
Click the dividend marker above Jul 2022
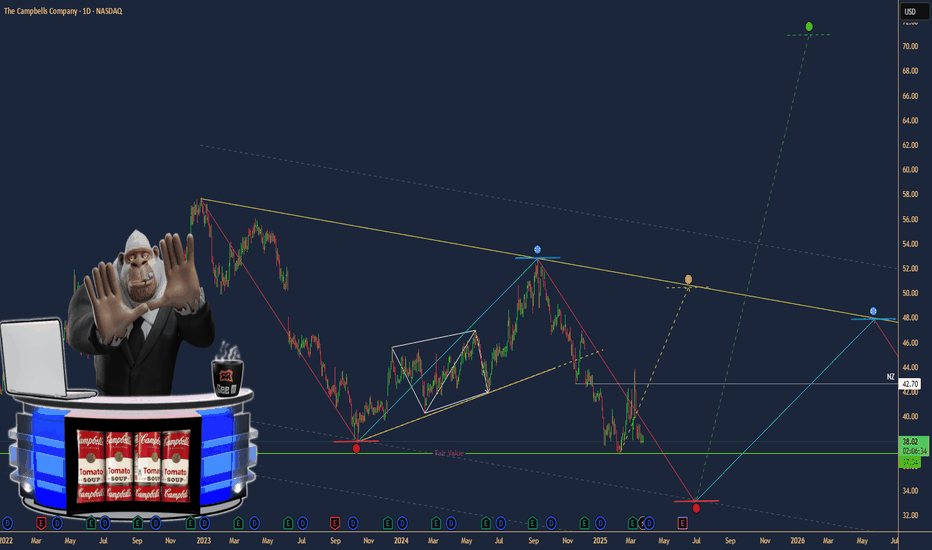[105, 523]
